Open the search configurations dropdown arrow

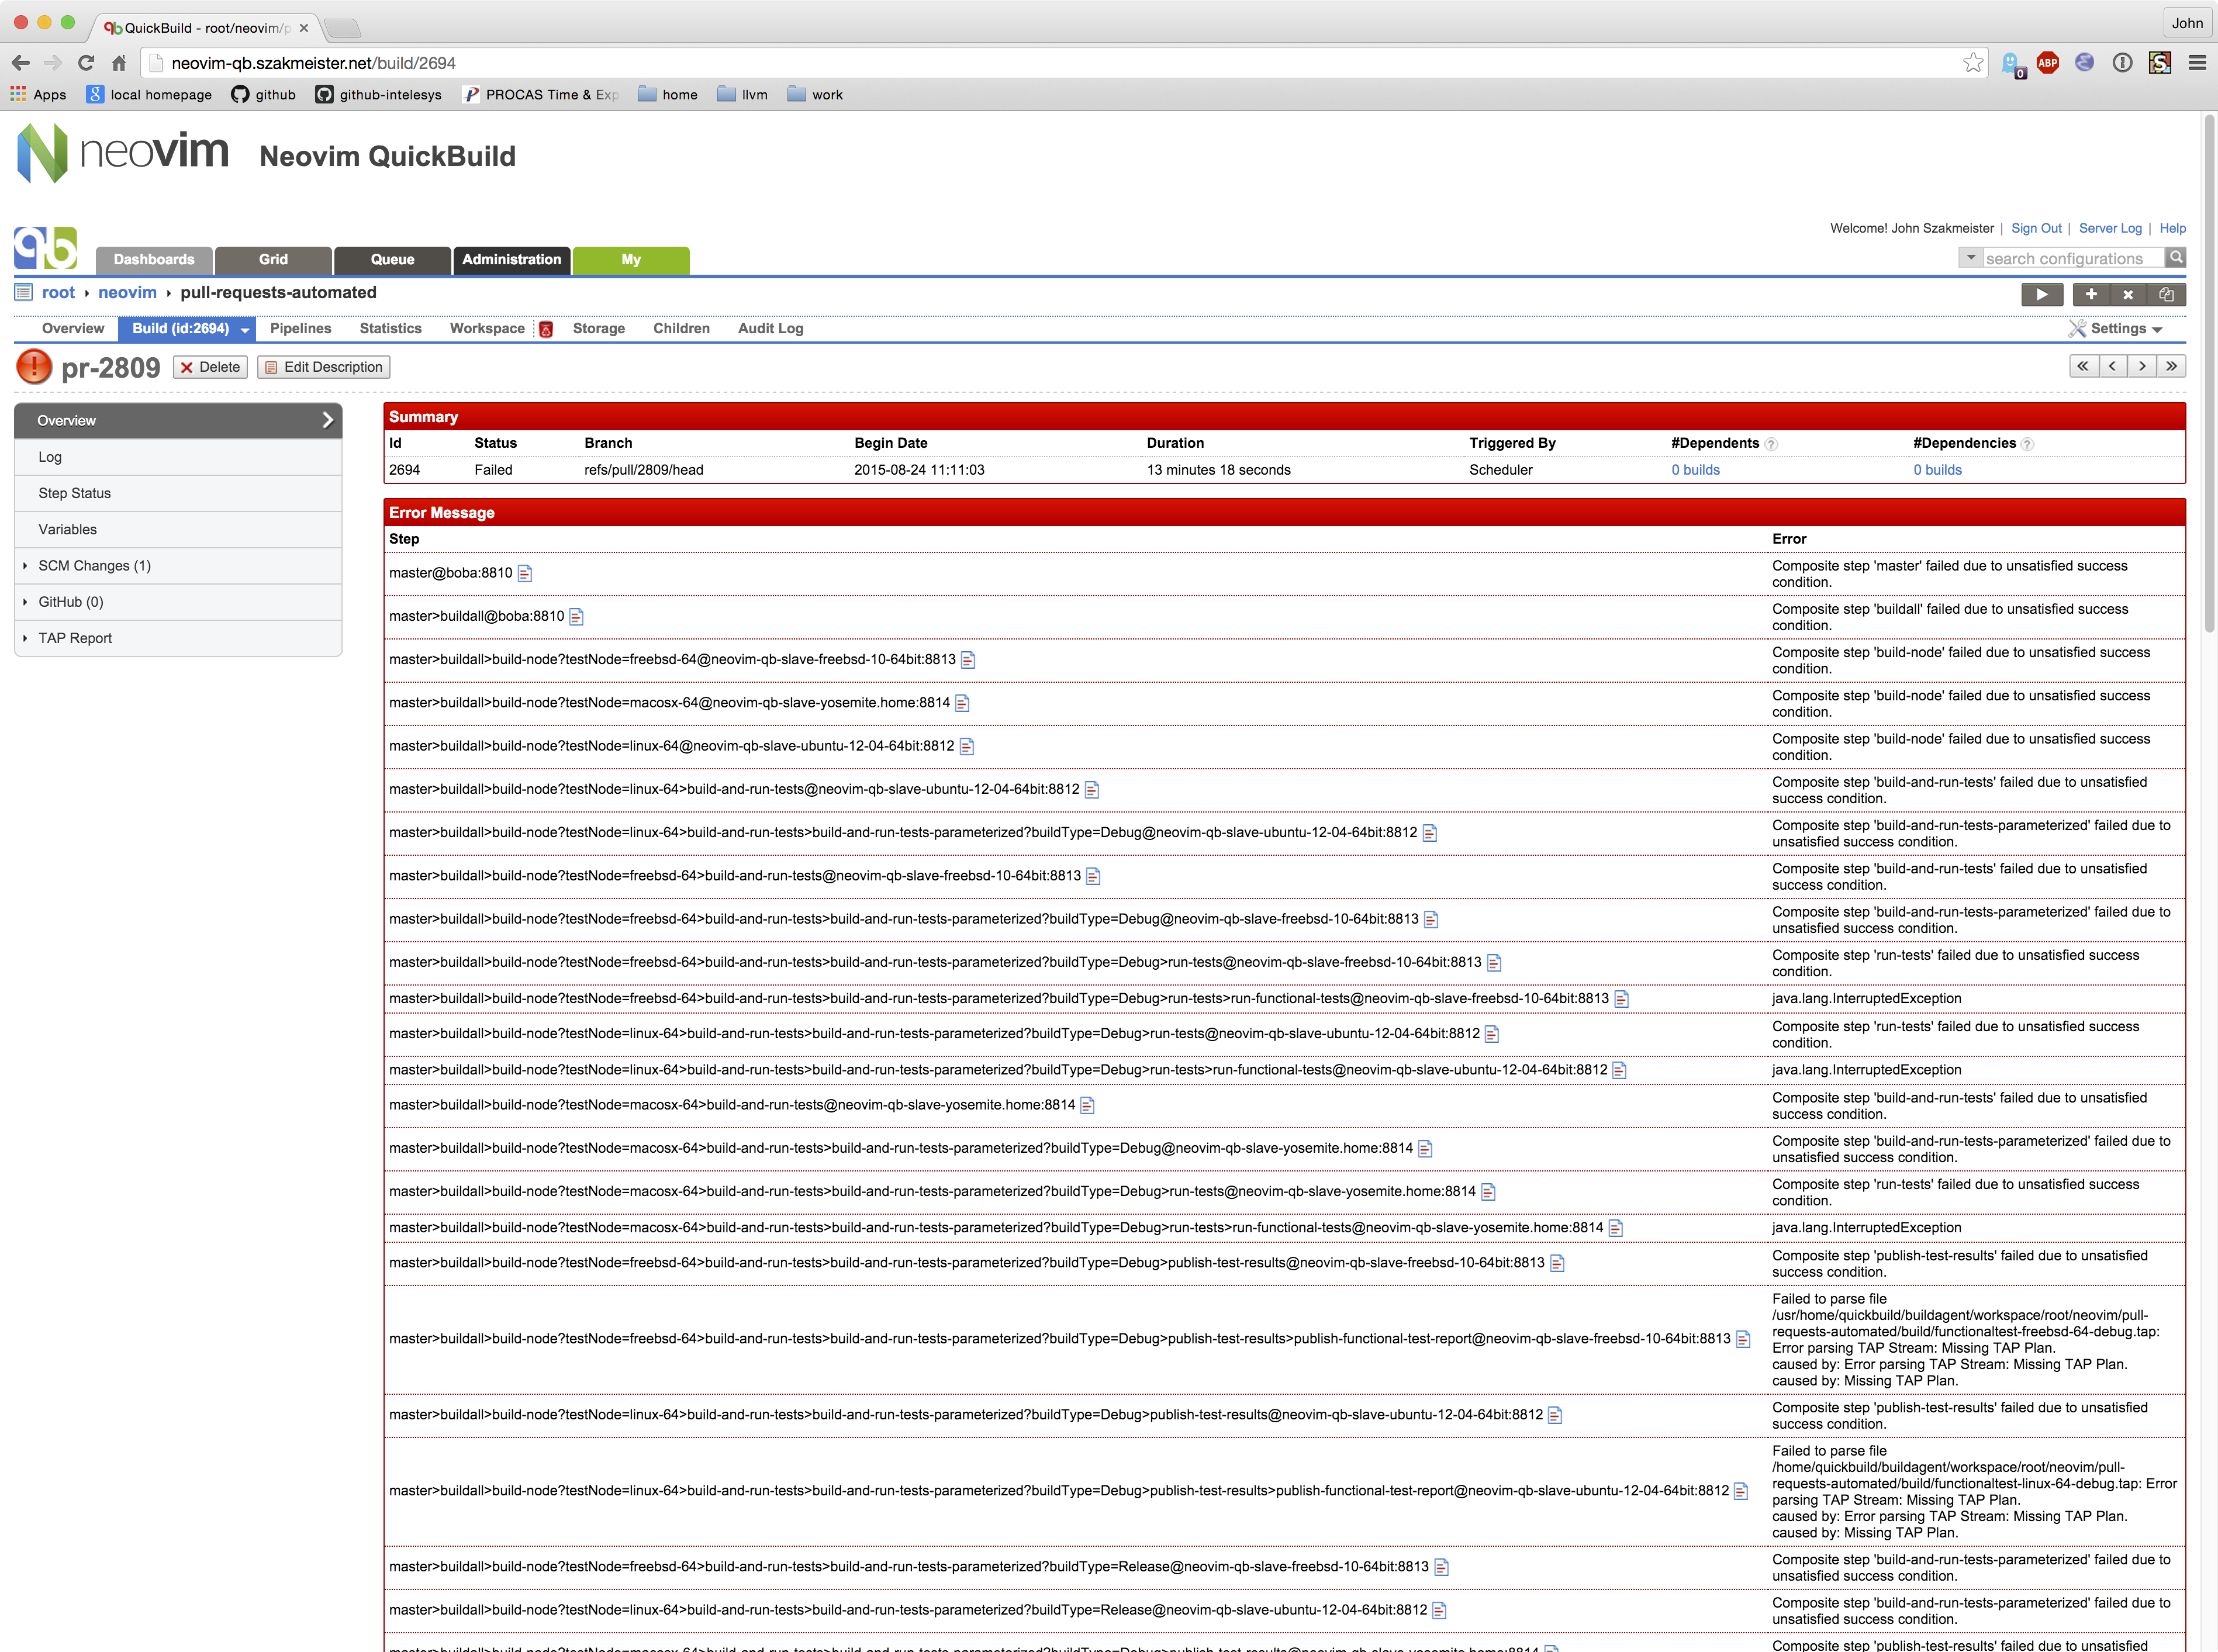pos(1970,258)
